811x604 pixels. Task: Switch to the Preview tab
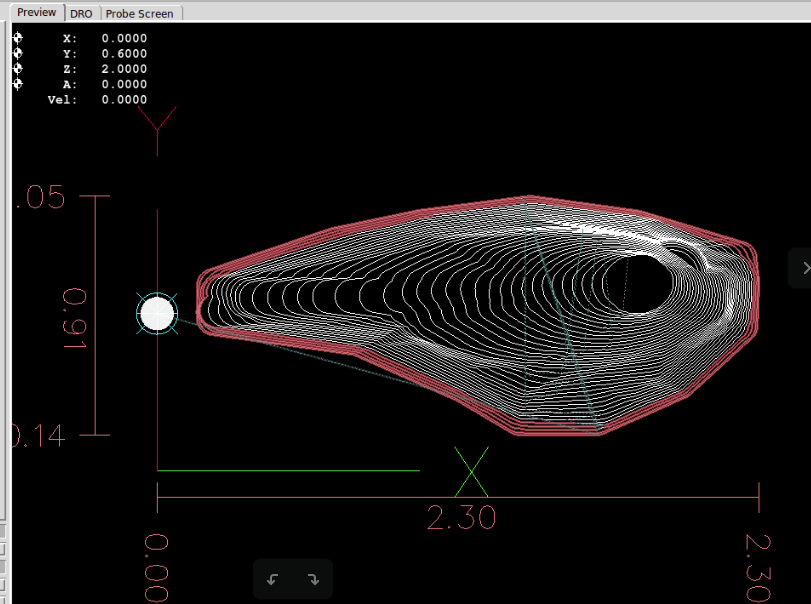(x=36, y=13)
